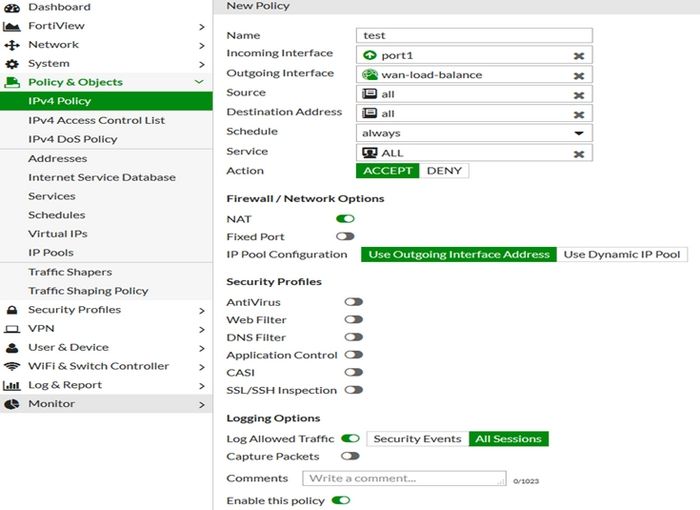The height and width of the screenshot is (510, 700).
Task: Set the Action to DENY
Action: 444,171
